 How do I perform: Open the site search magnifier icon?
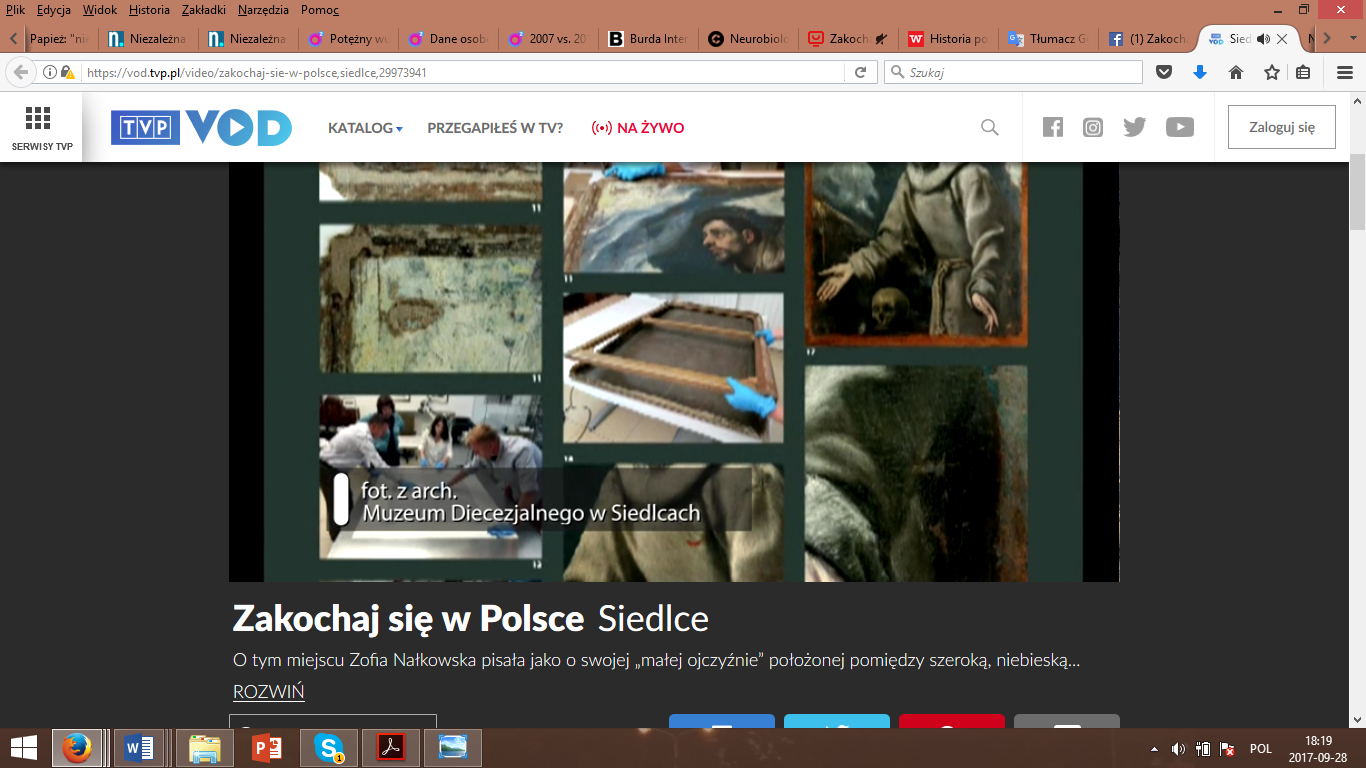990,127
